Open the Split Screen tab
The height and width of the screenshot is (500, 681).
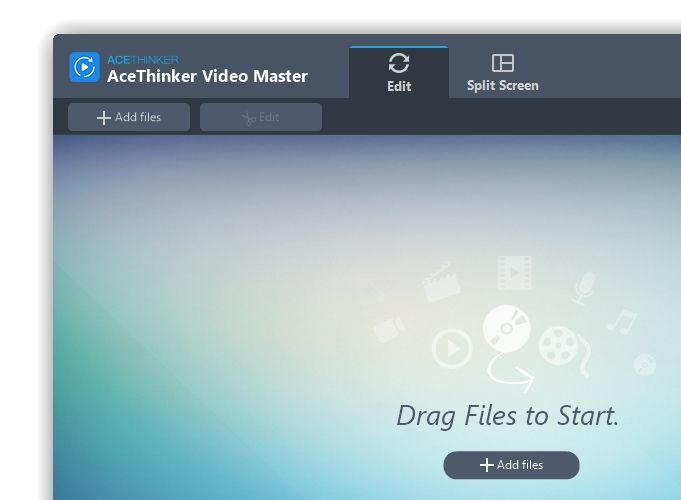point(502,73)
